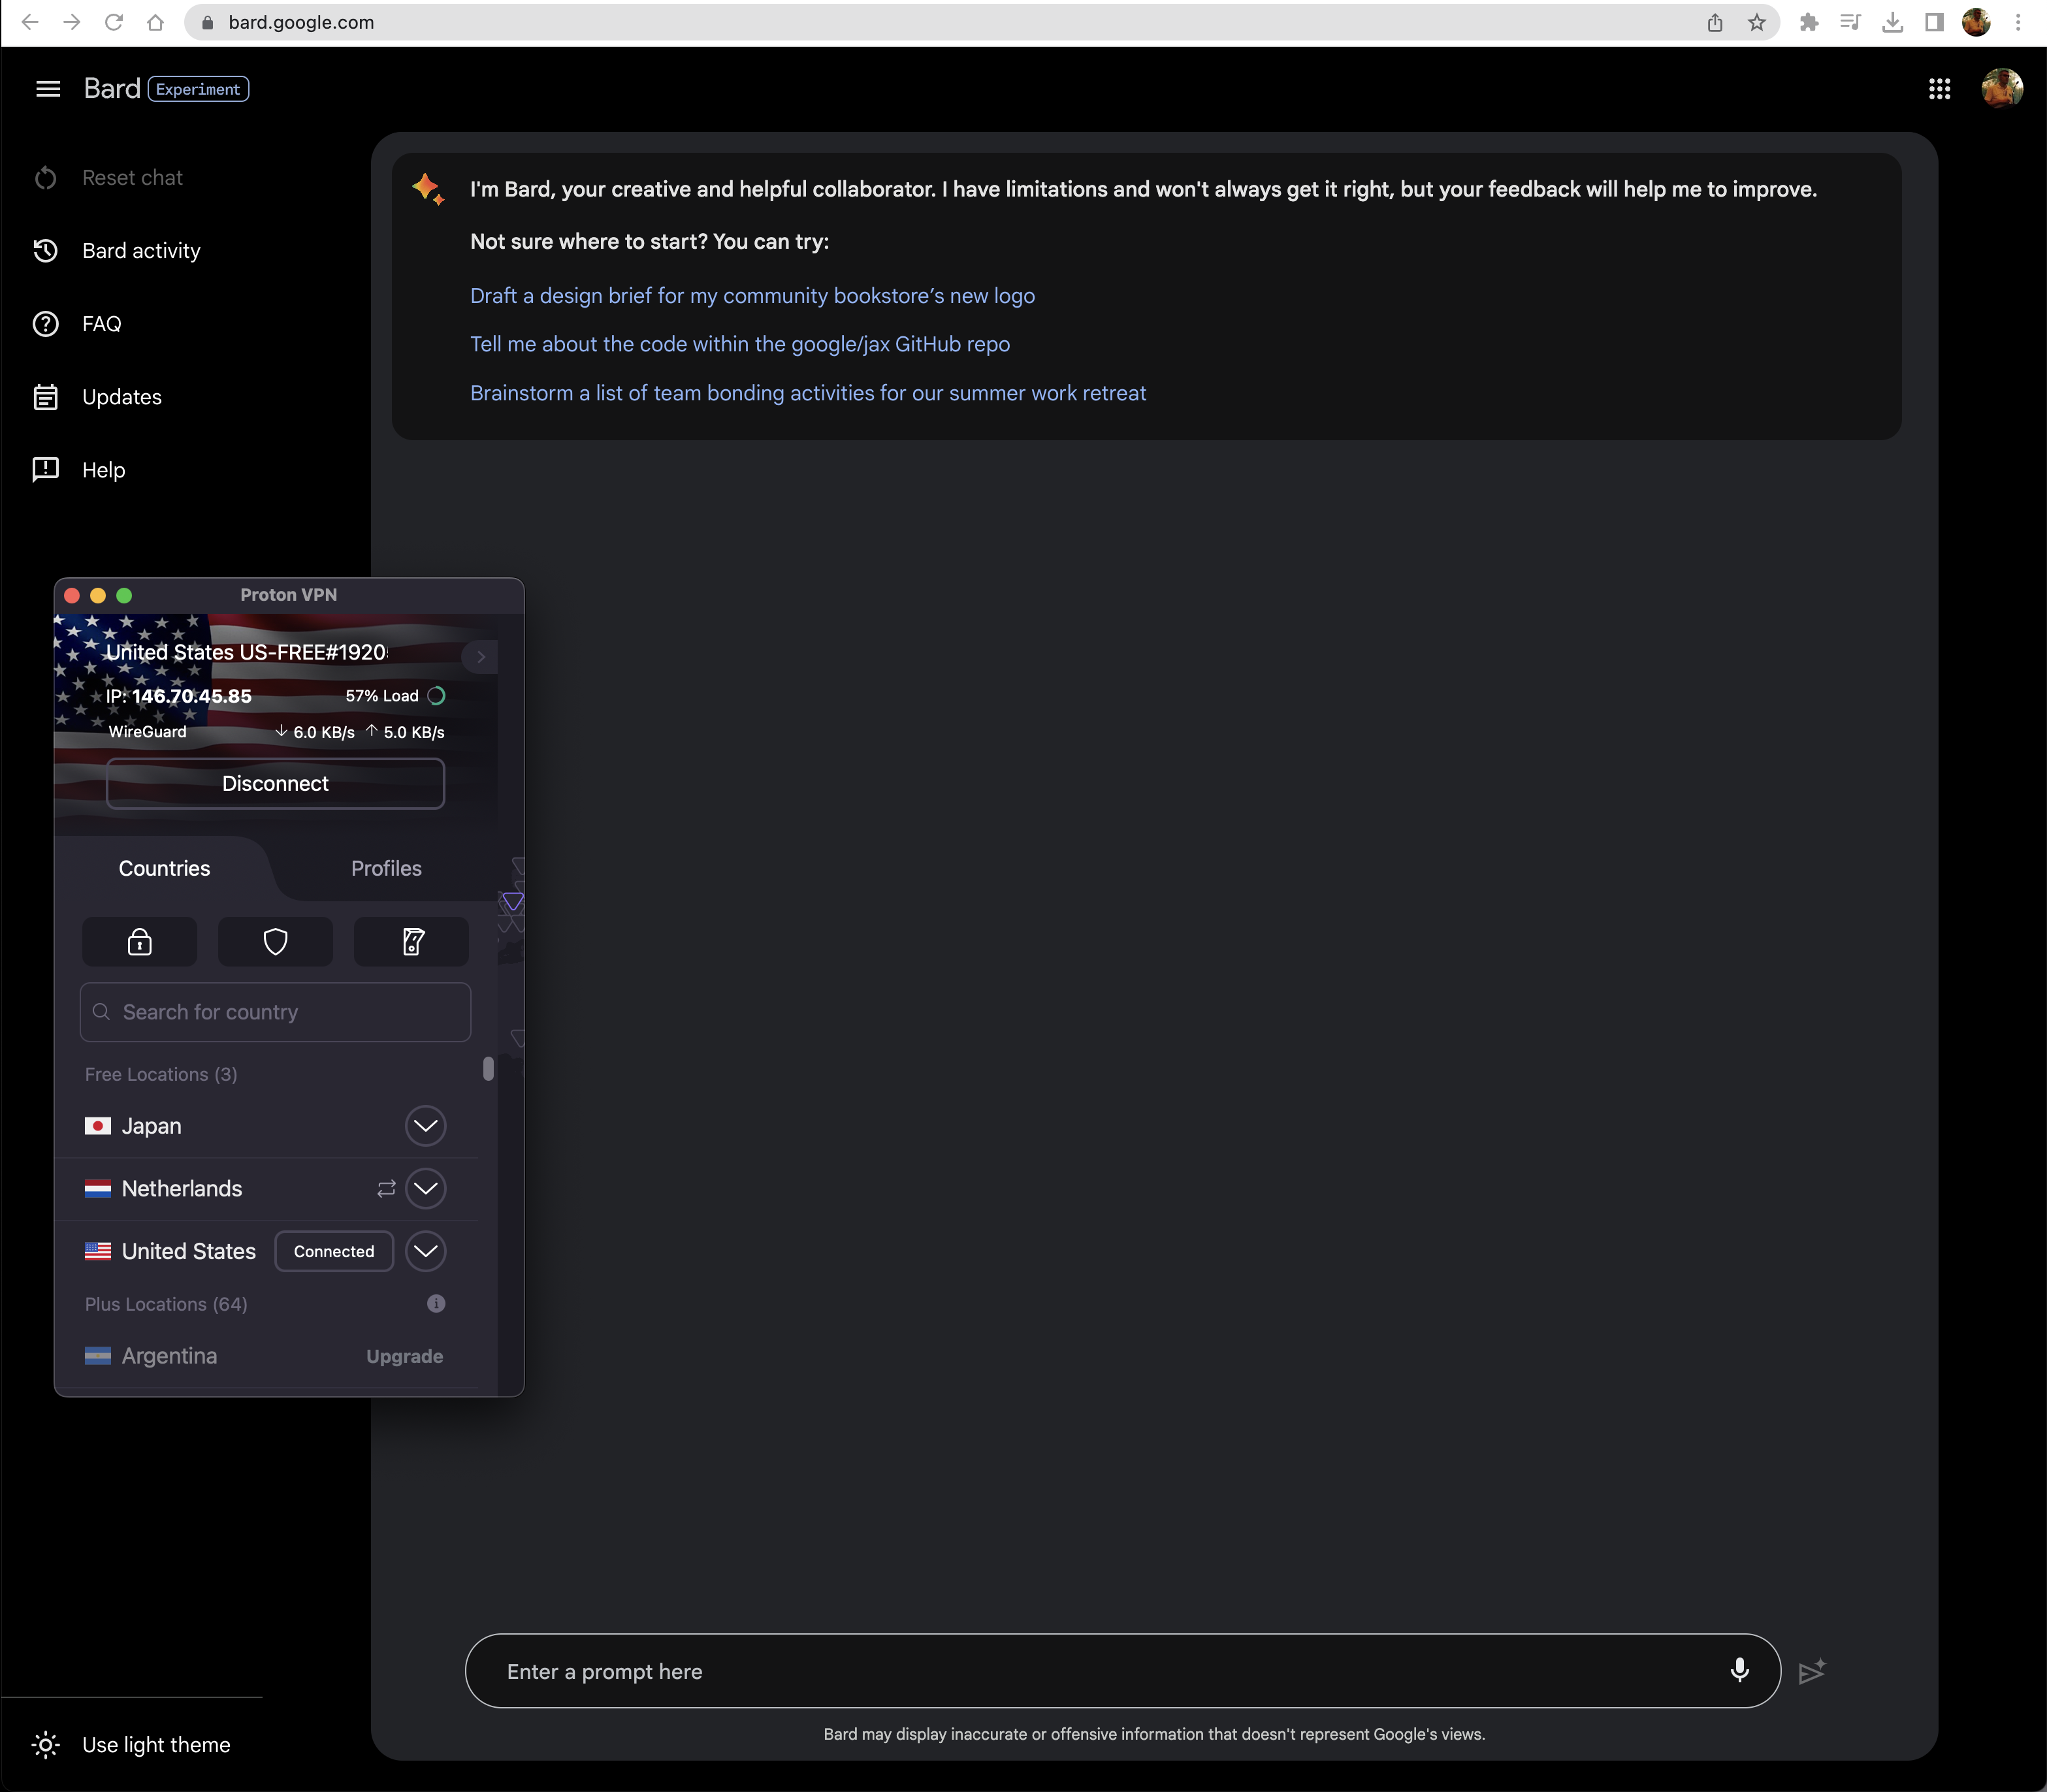2047x1792 pixels.
Task: Open the browser downloads icon
Action: point(1892,22)
